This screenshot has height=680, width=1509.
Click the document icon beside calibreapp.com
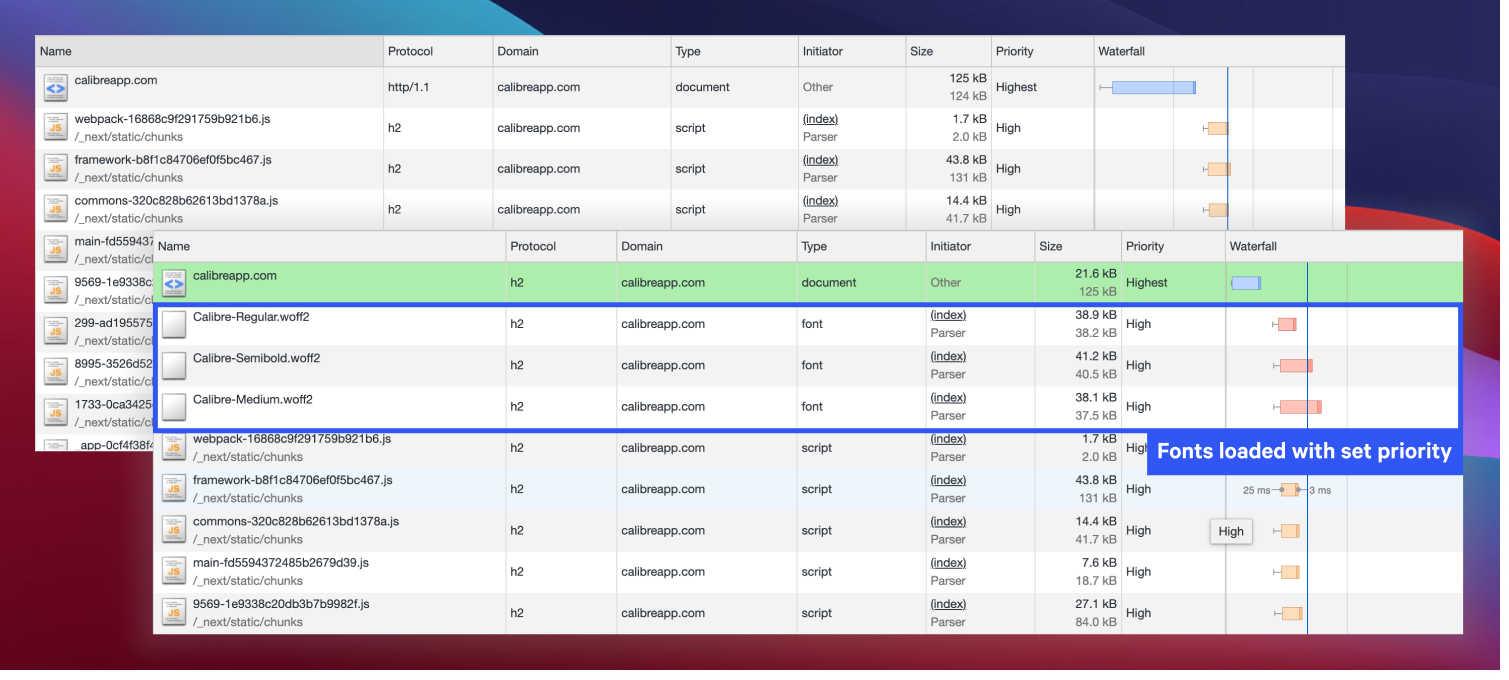172,282
